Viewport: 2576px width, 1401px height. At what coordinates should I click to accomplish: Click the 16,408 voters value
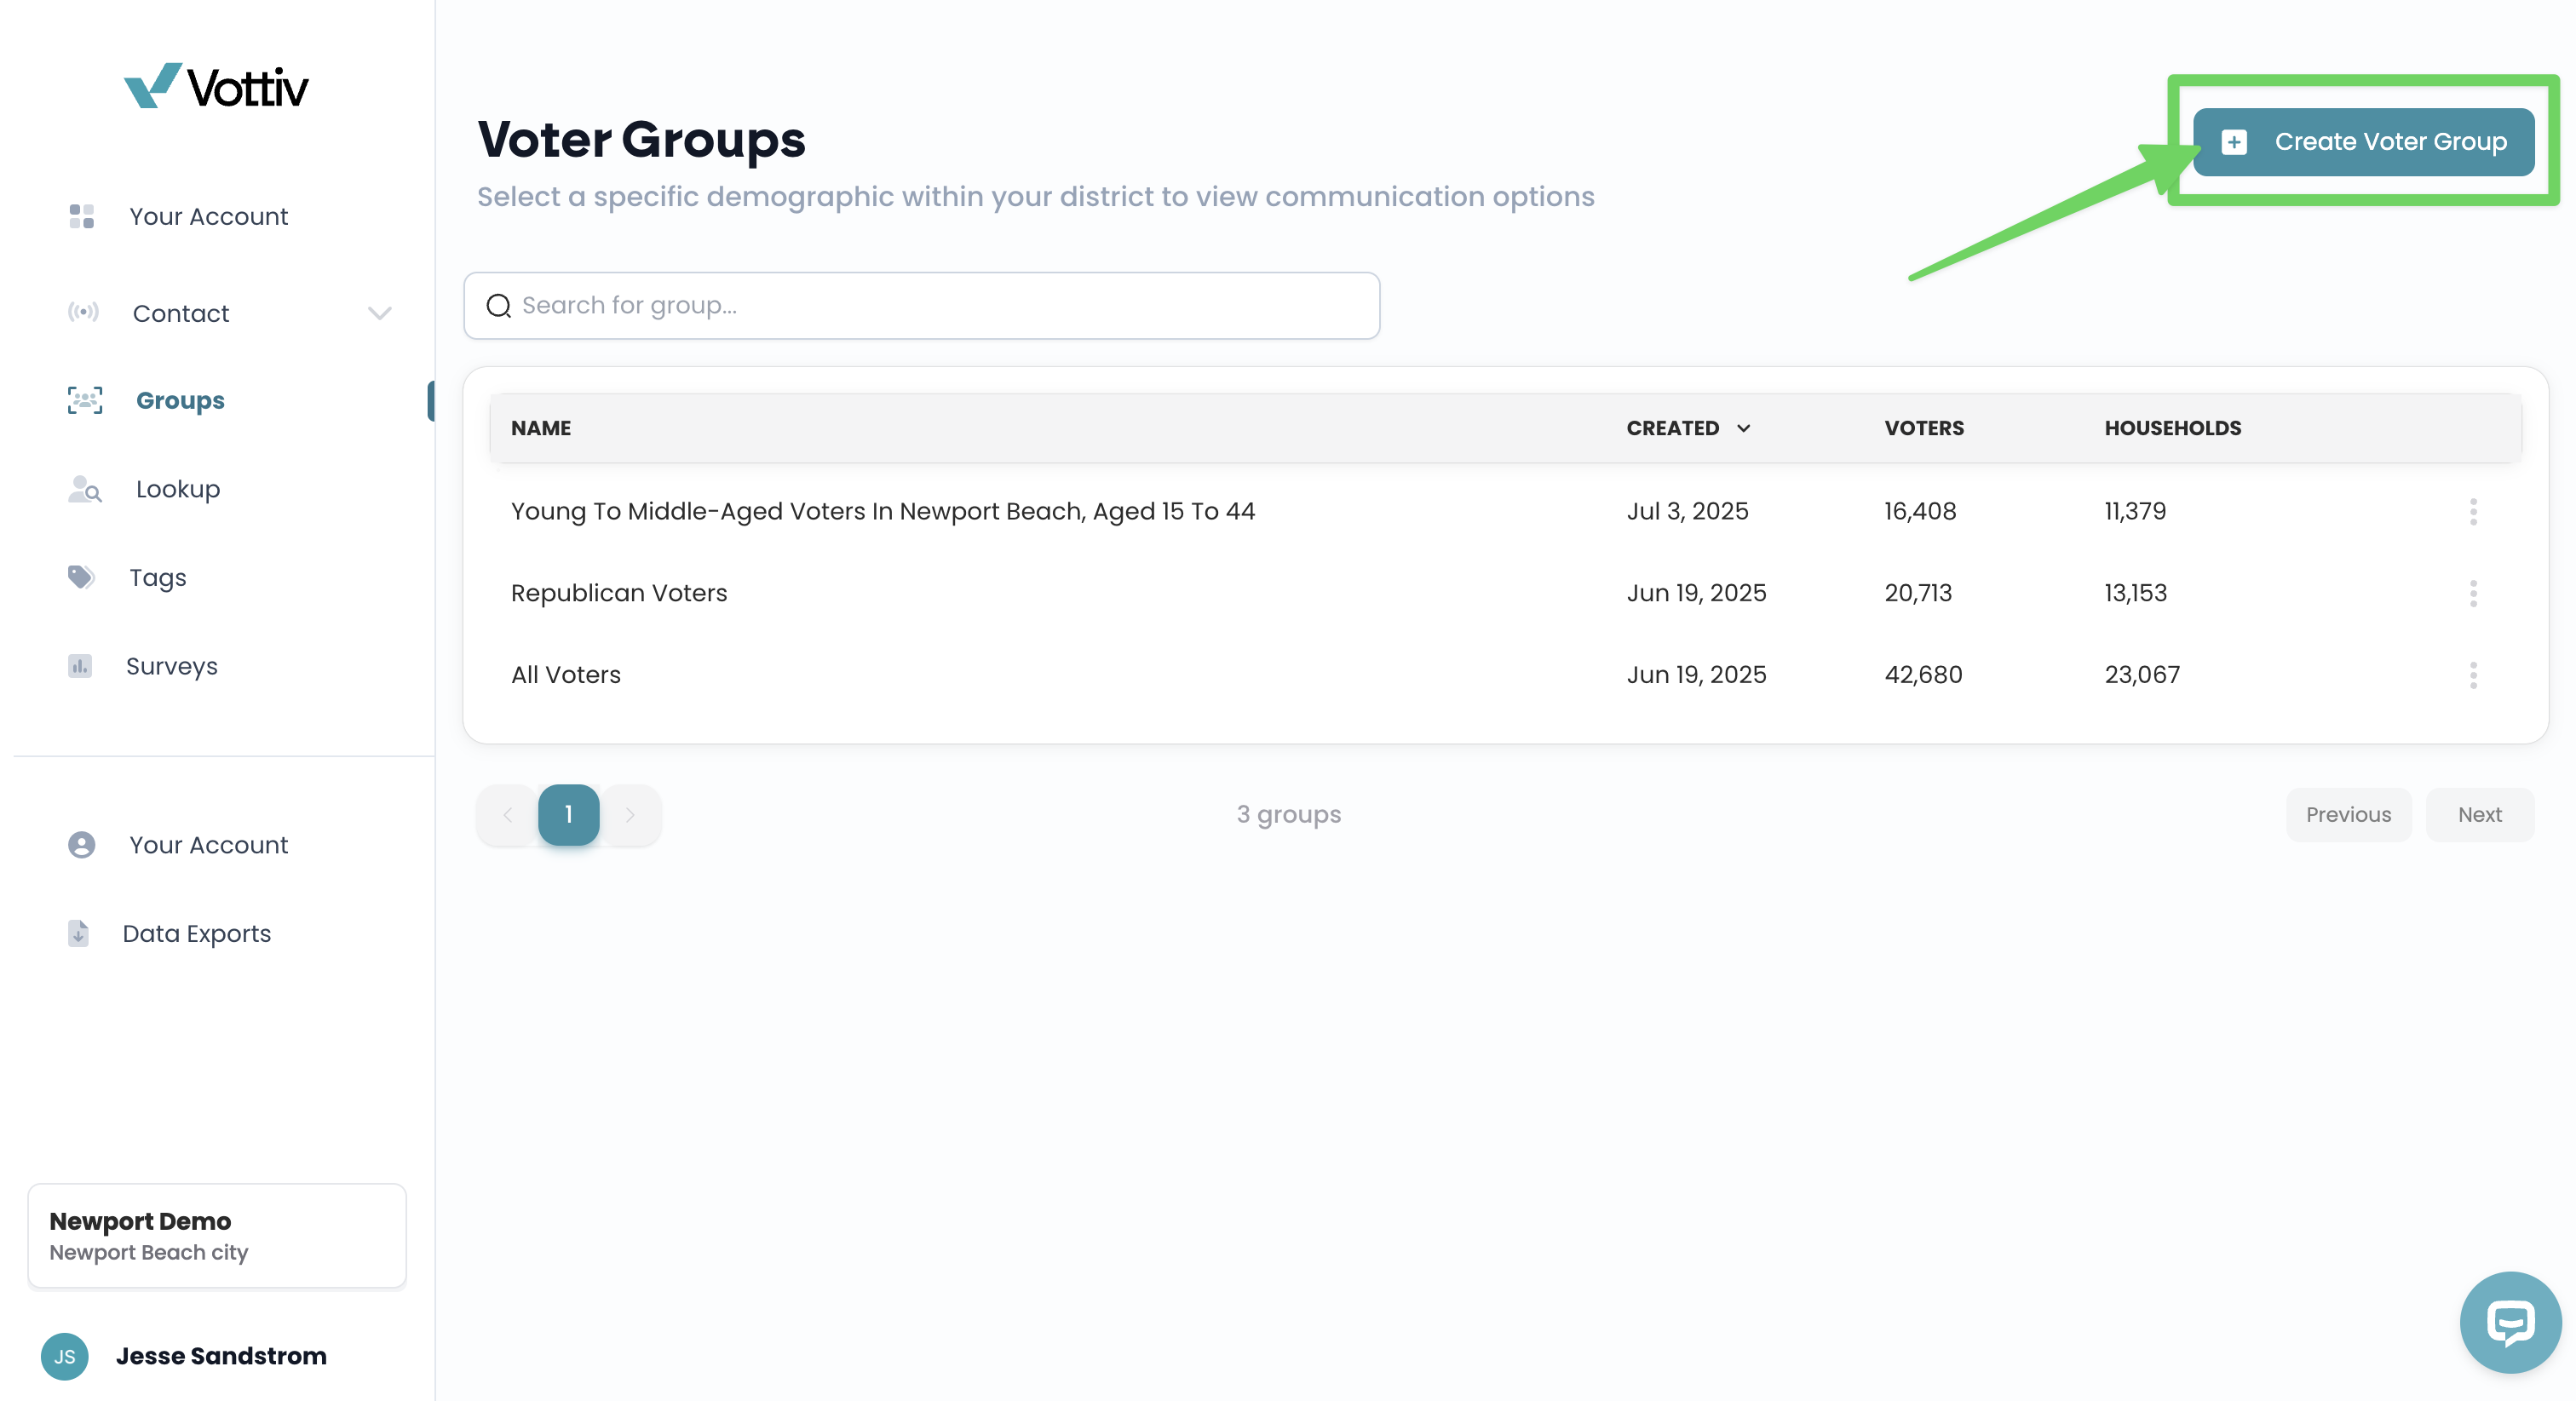pos(1920,511)
